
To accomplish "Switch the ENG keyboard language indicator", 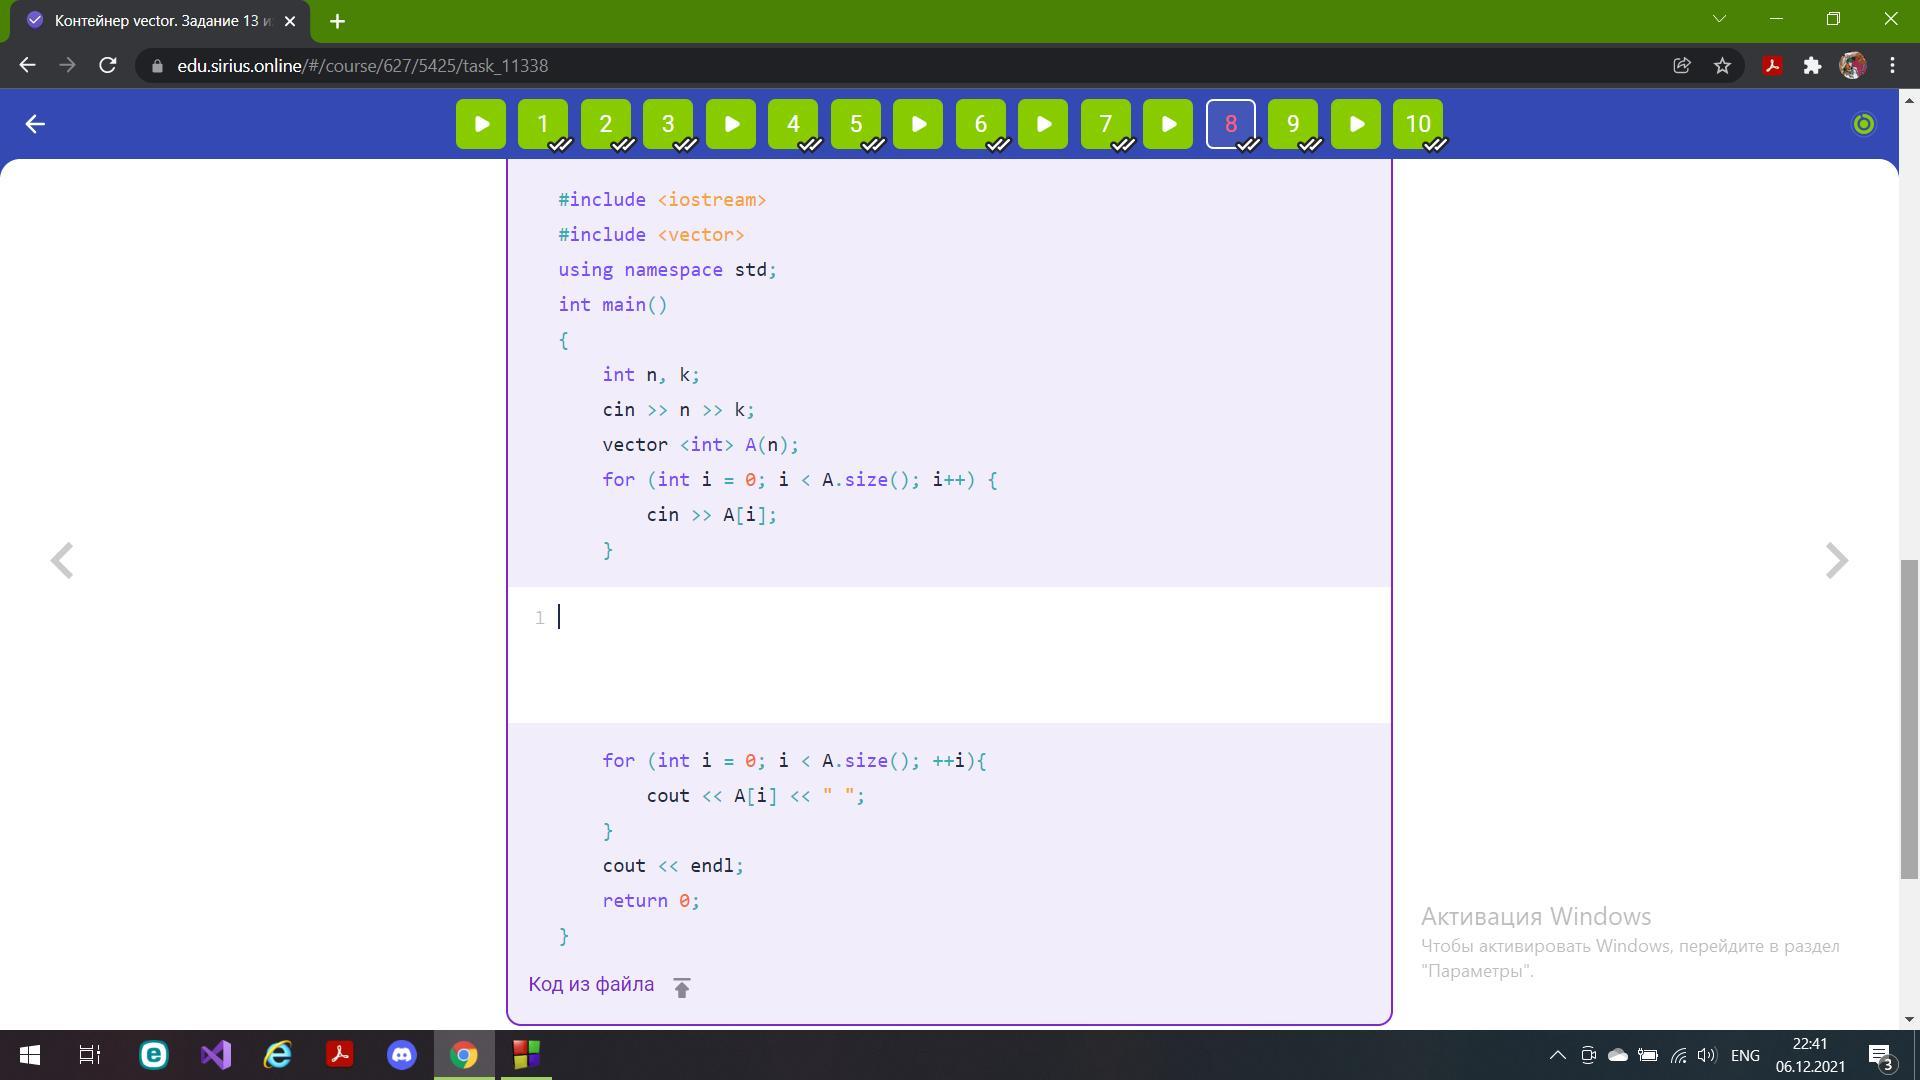I will click(1745, 1055).
